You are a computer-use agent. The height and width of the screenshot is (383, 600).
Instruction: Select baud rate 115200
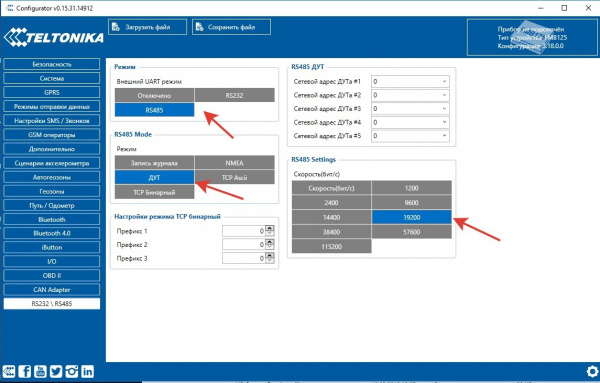(x=331, y=246)
